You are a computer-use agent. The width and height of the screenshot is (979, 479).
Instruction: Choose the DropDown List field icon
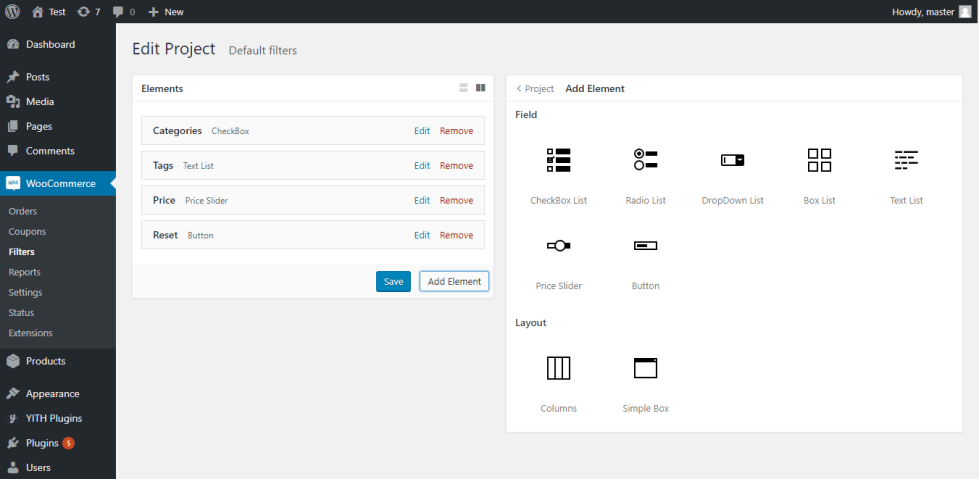[x=732, y=160]
